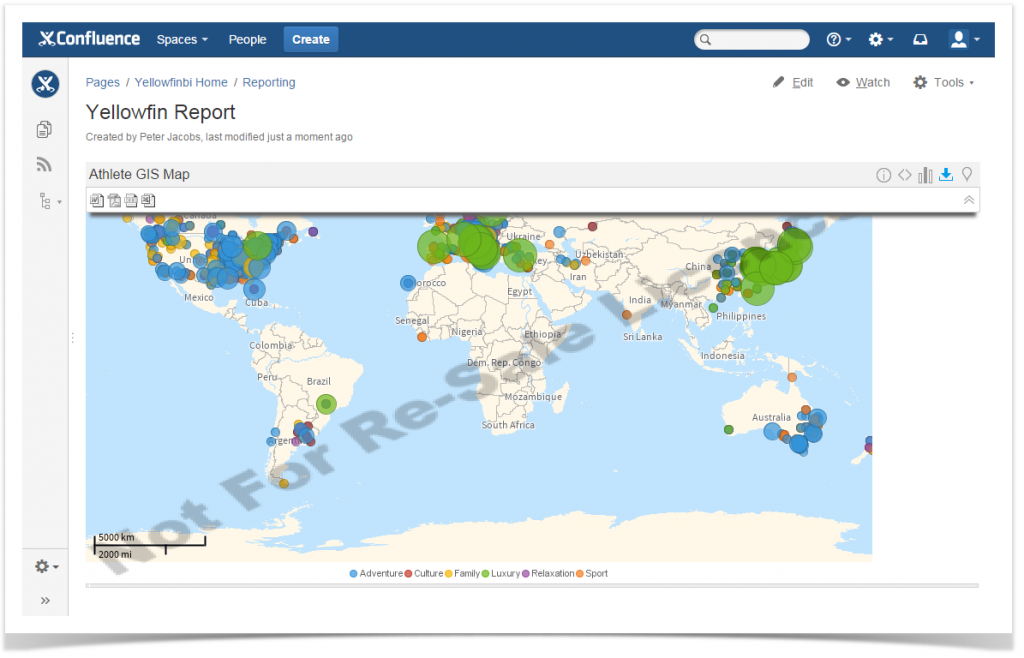View the embed code for the report
The image size is (1024, 658).
[x=904, y=174]
